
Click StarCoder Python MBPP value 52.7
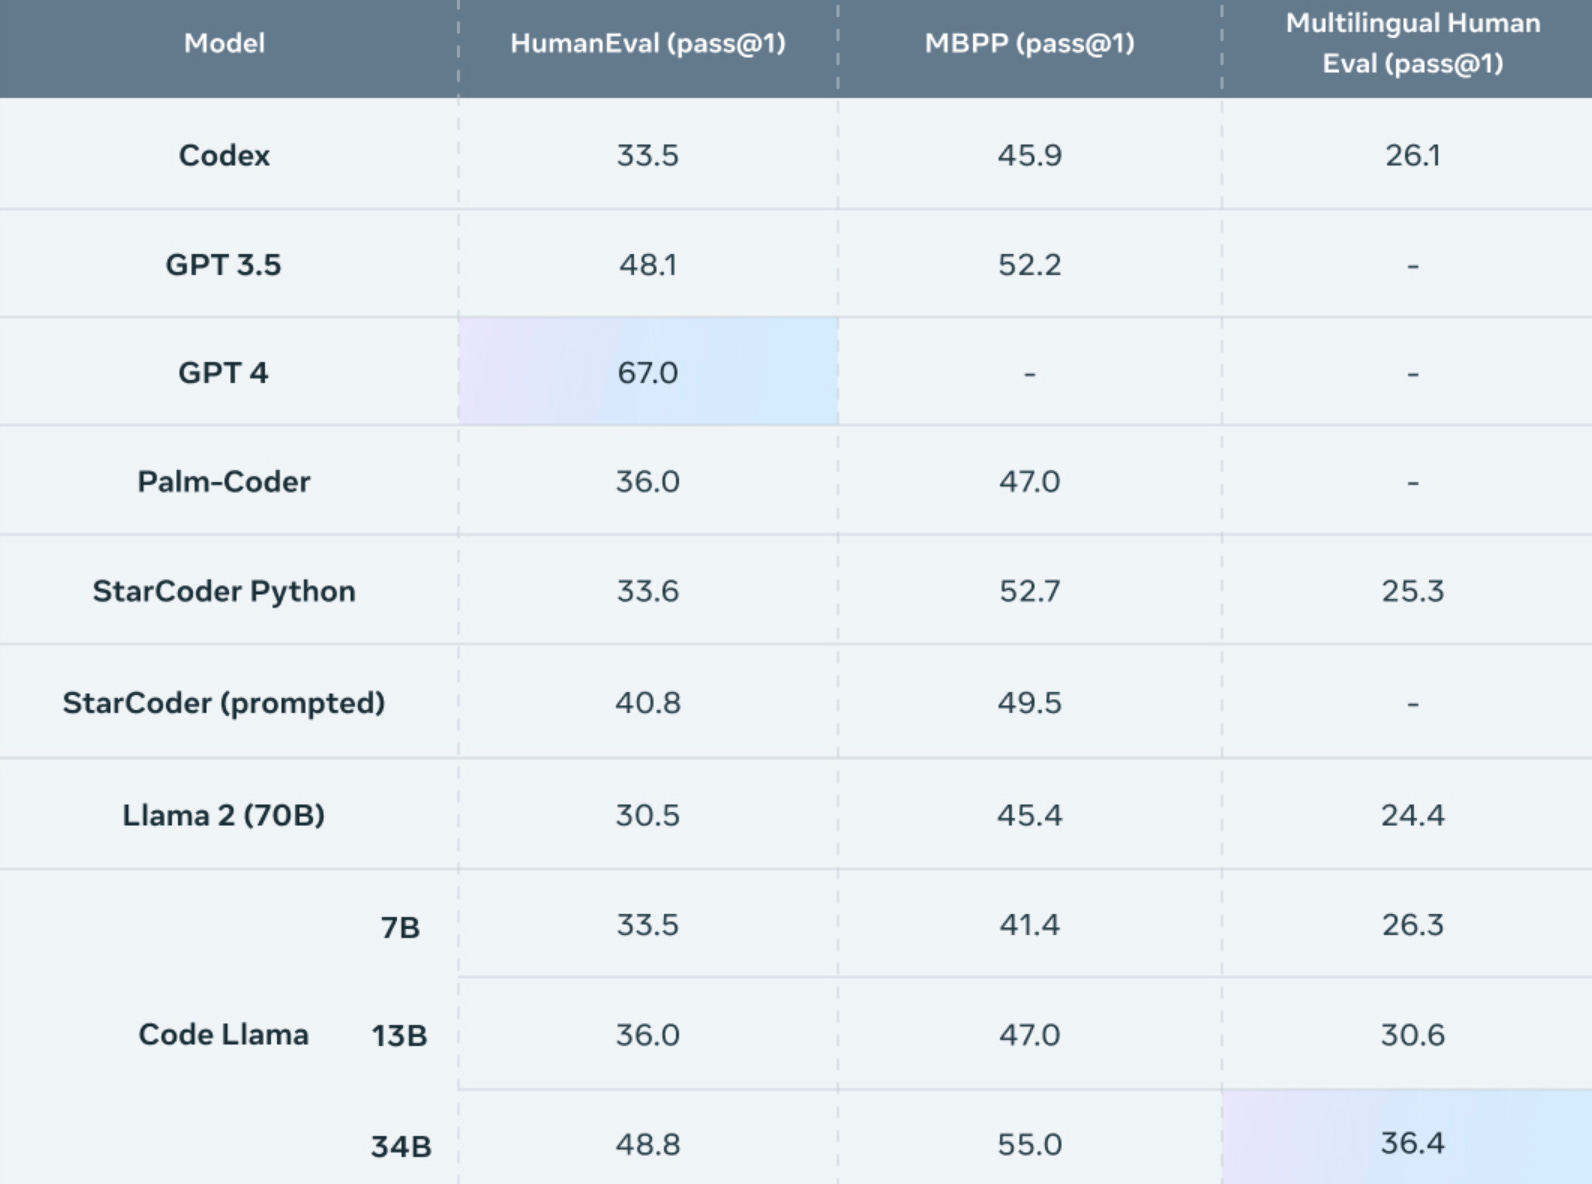1029,591
